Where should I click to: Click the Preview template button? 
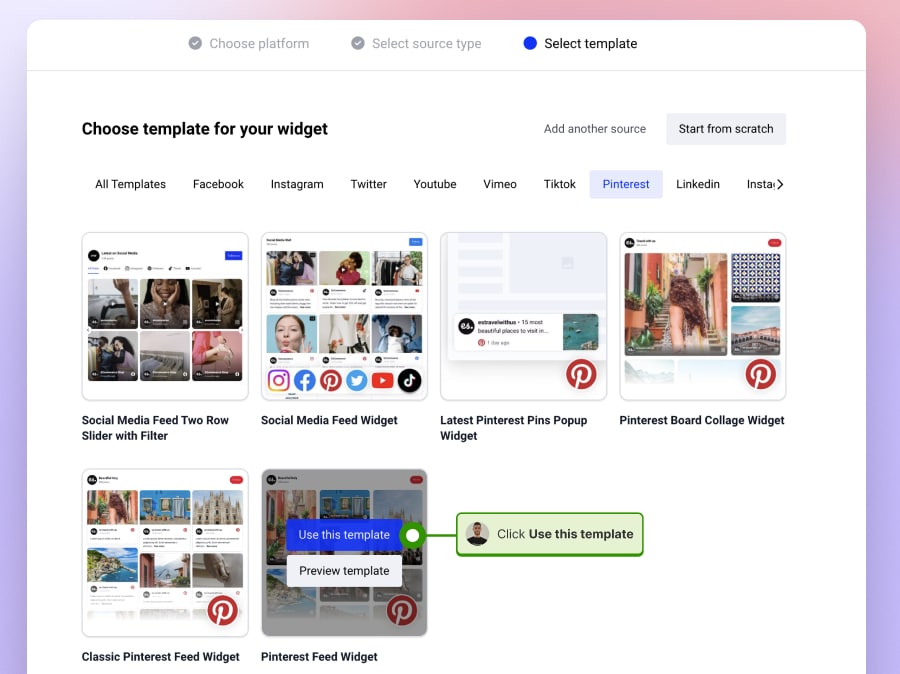(344, 571)
